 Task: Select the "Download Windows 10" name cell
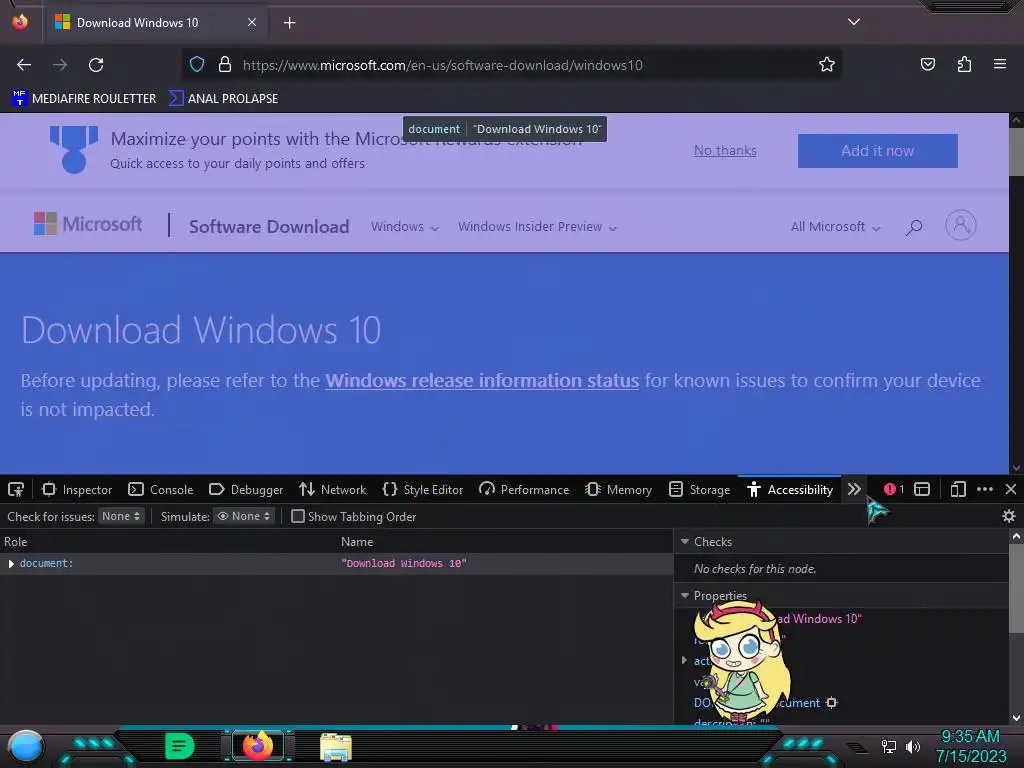click(x=404, y=564)
